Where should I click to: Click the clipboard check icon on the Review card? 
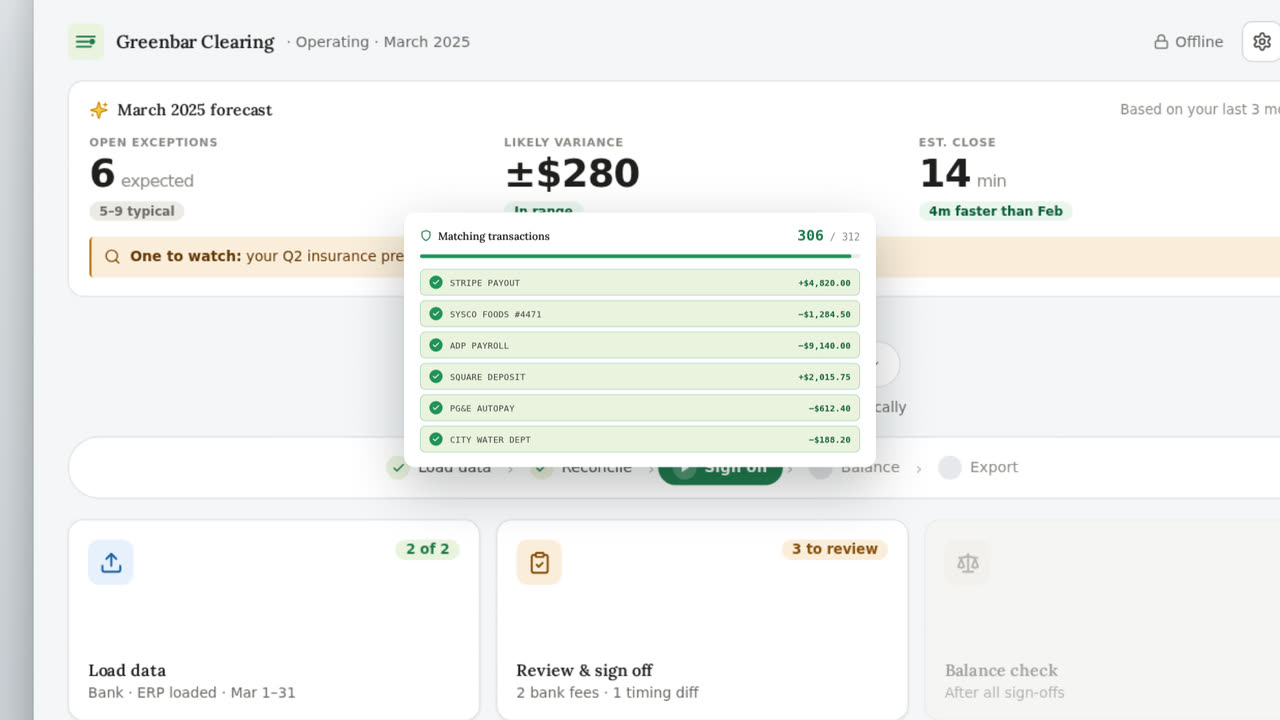point(539,562)
